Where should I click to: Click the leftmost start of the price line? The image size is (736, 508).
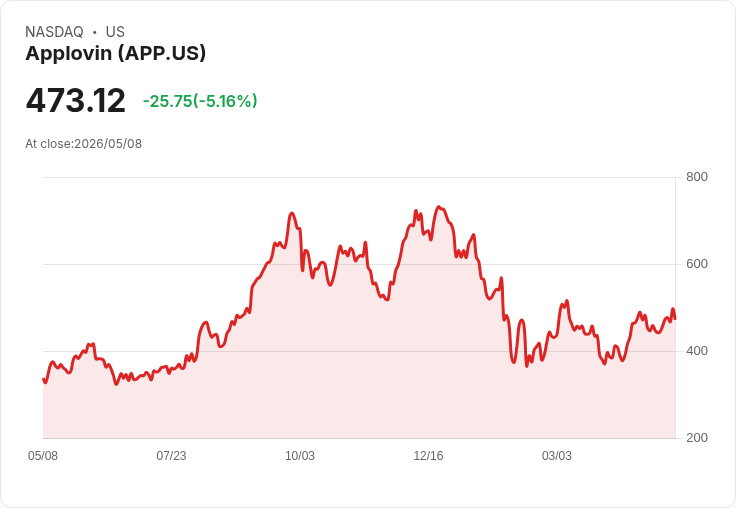pyautogui.click(x=44, y=379)
